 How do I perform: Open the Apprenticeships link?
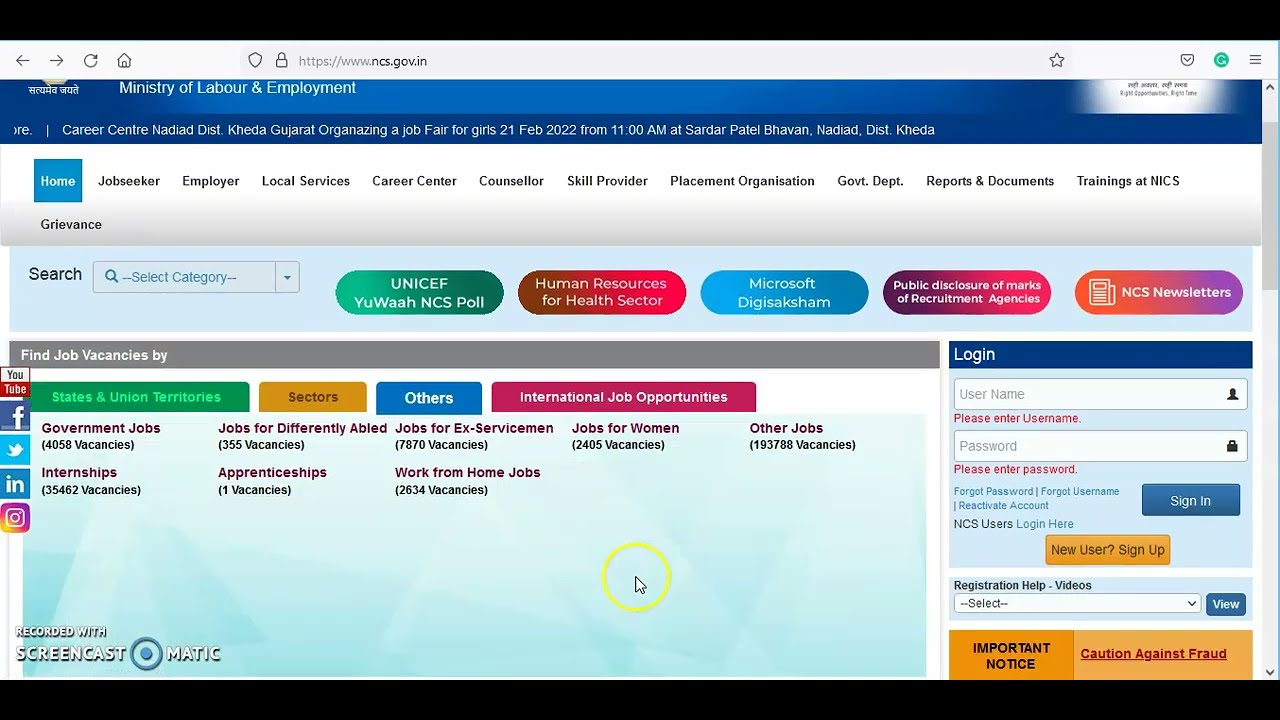(272, 472)
